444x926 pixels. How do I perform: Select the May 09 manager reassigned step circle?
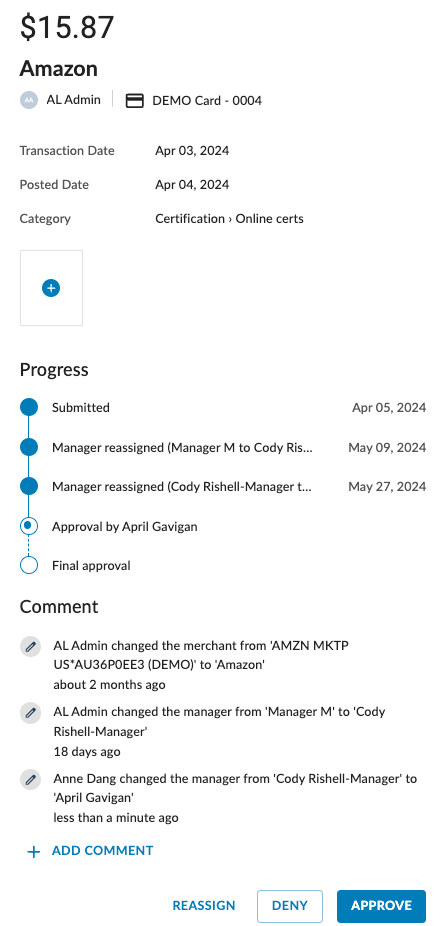pos(29,447)
